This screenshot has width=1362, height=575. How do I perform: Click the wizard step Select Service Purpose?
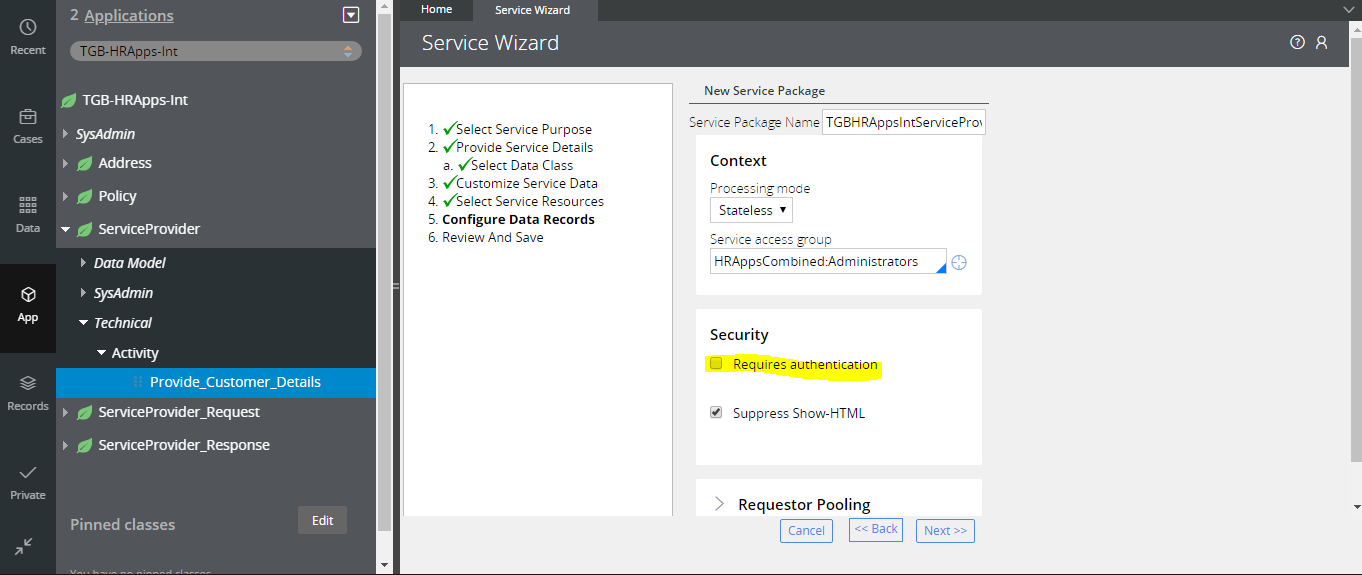tap(524, 129)
